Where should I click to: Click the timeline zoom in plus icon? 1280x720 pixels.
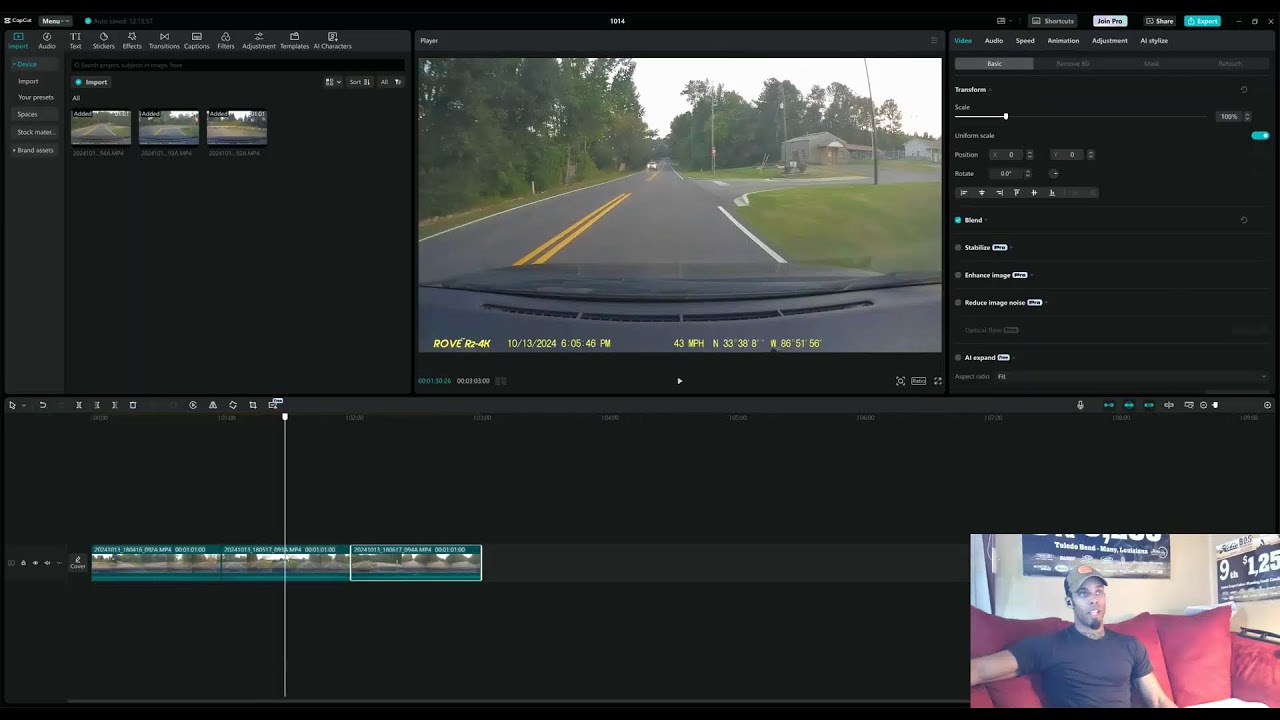coord(1267,405)
